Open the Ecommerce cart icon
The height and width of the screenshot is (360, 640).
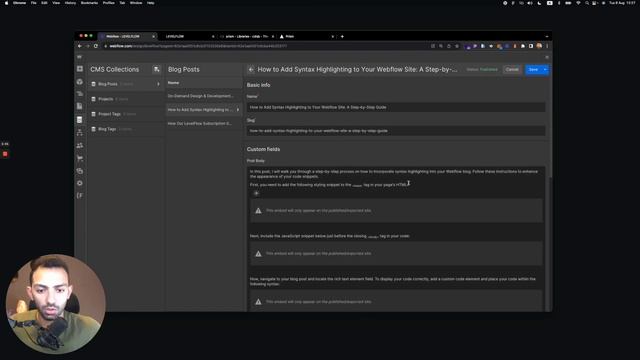tap(80, 158)
